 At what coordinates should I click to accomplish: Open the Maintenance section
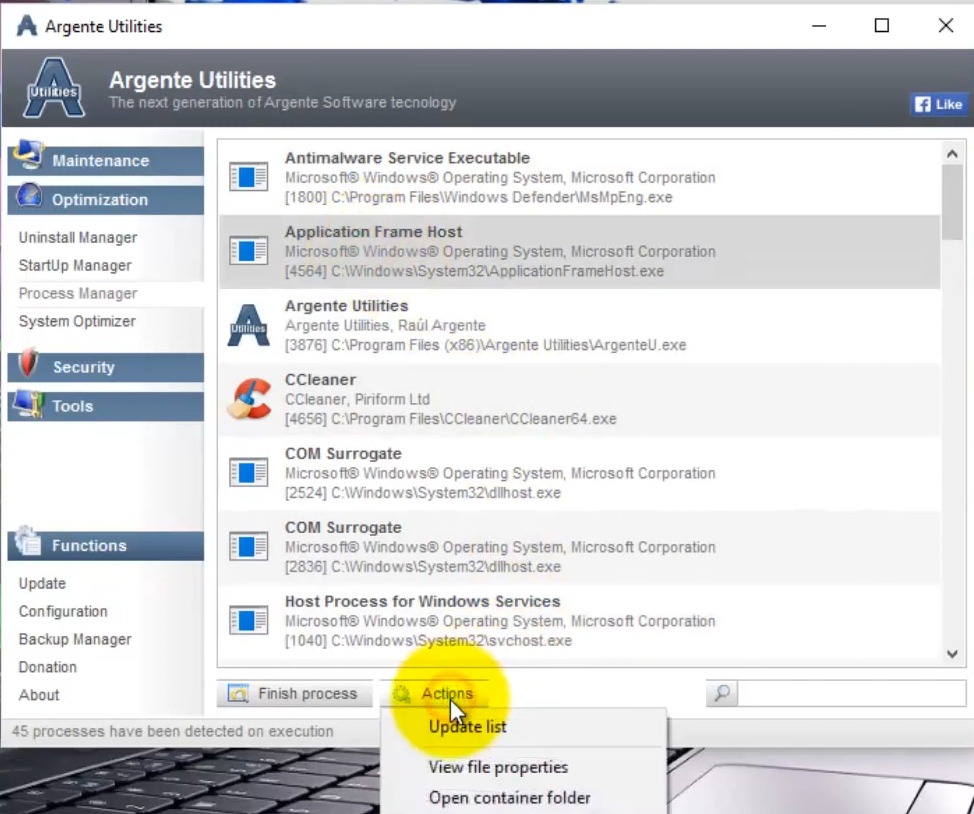pyautogui.click(x=106, y=161)
